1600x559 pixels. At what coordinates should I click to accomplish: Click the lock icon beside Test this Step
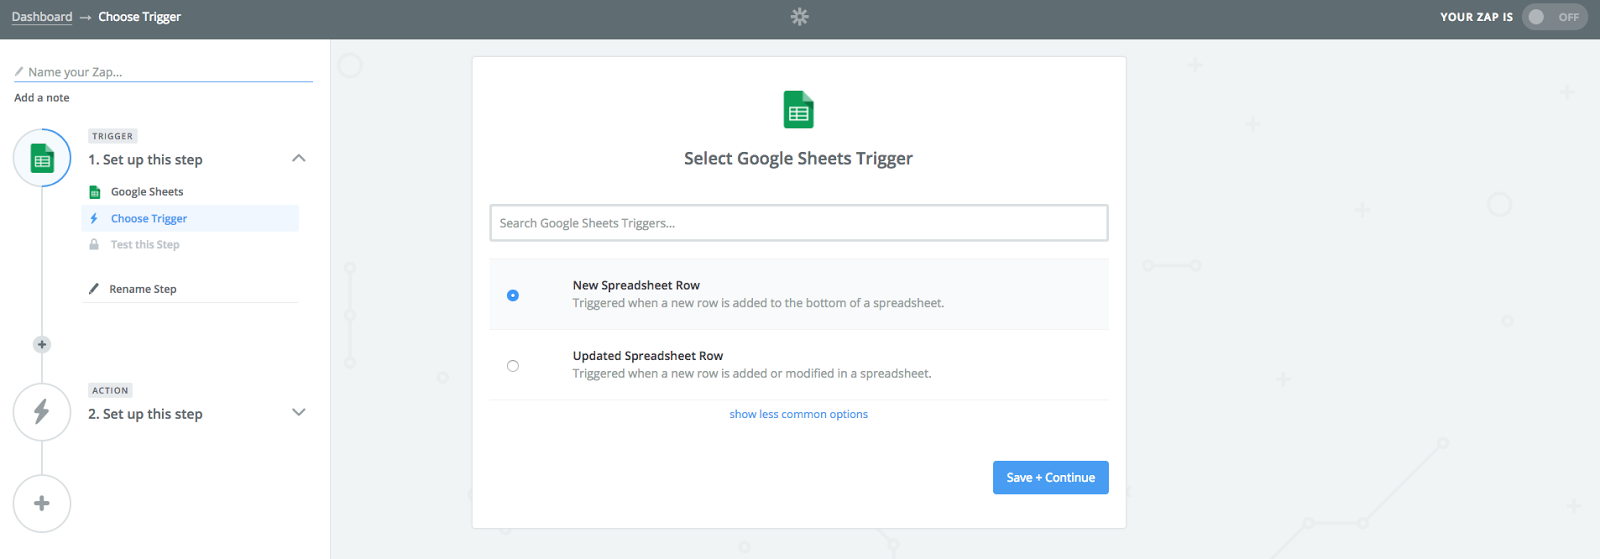pyautogui.click(x=94, y=245)
